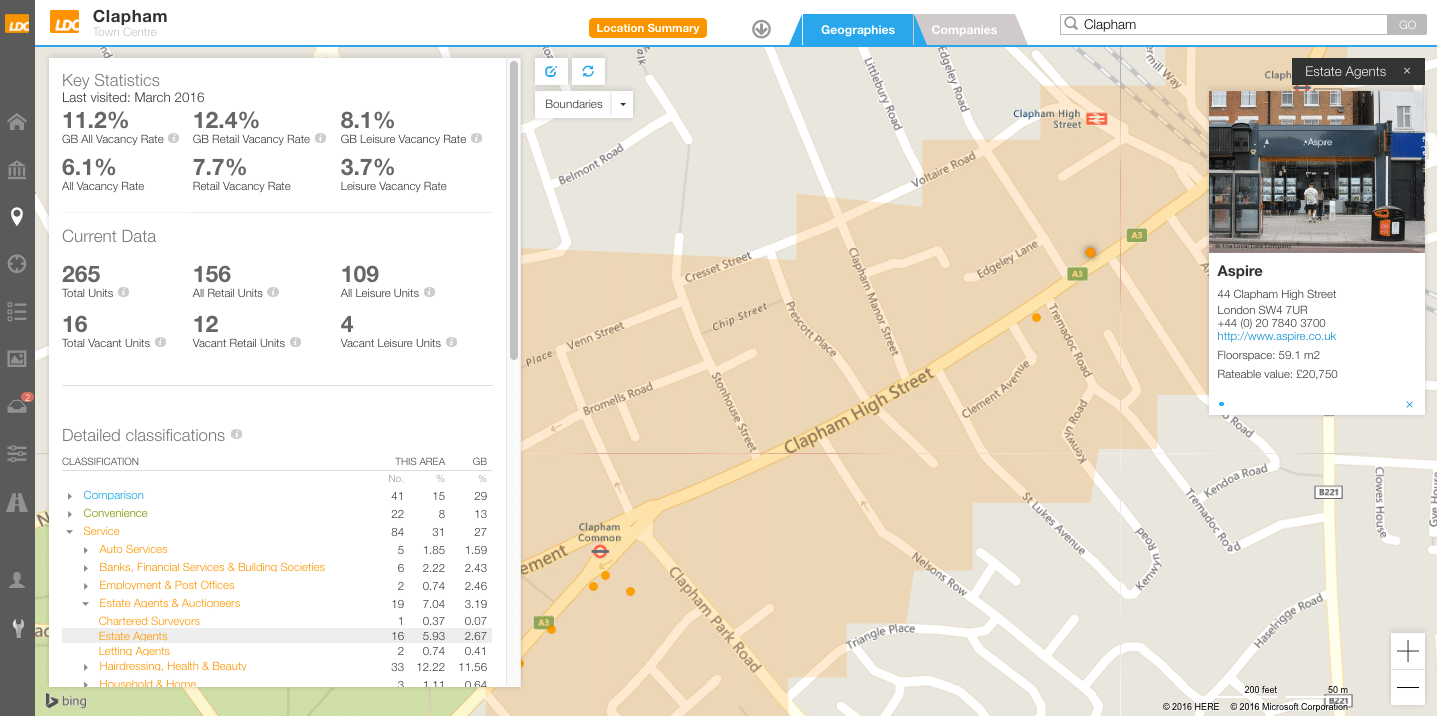
Task: Collapse Estate Agents & Auctioneers row
Action: [86, 604]
